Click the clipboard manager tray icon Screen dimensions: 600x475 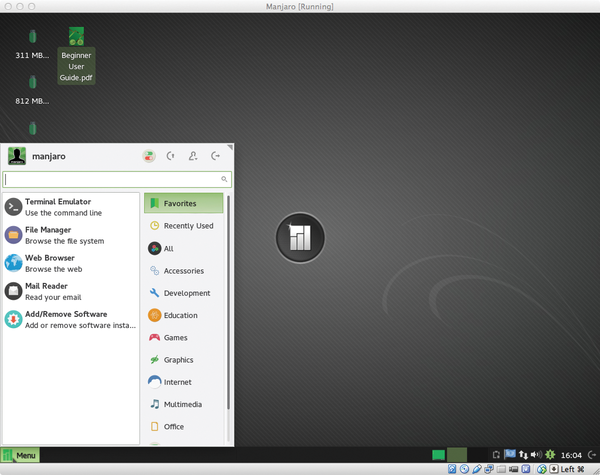click(496, 455)
